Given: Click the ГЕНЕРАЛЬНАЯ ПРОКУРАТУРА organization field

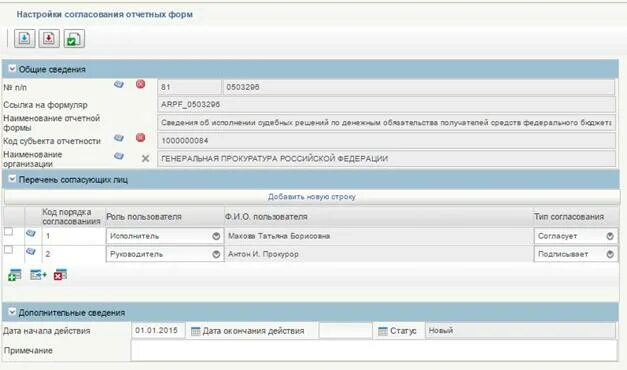Looking at the screenshot, I should tap(387, 159).
